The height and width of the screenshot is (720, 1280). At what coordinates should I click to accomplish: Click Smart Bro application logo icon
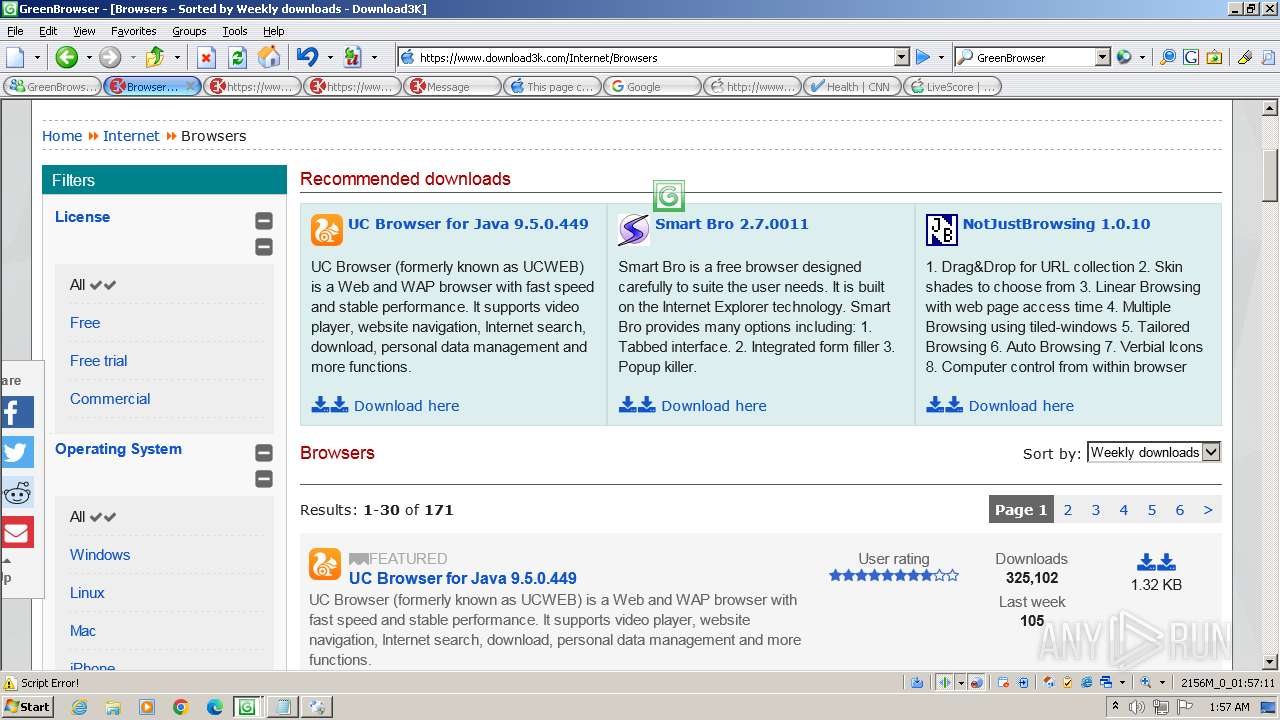pos(634,230)
